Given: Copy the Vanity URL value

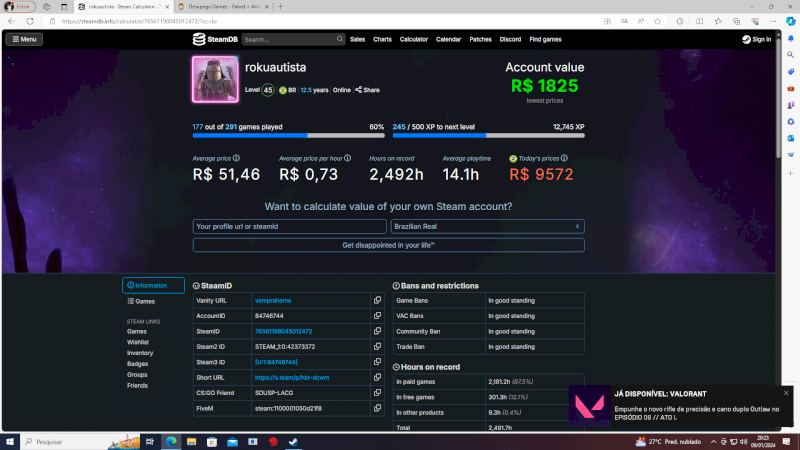Looking at the screenshot, I should (377, 301).
